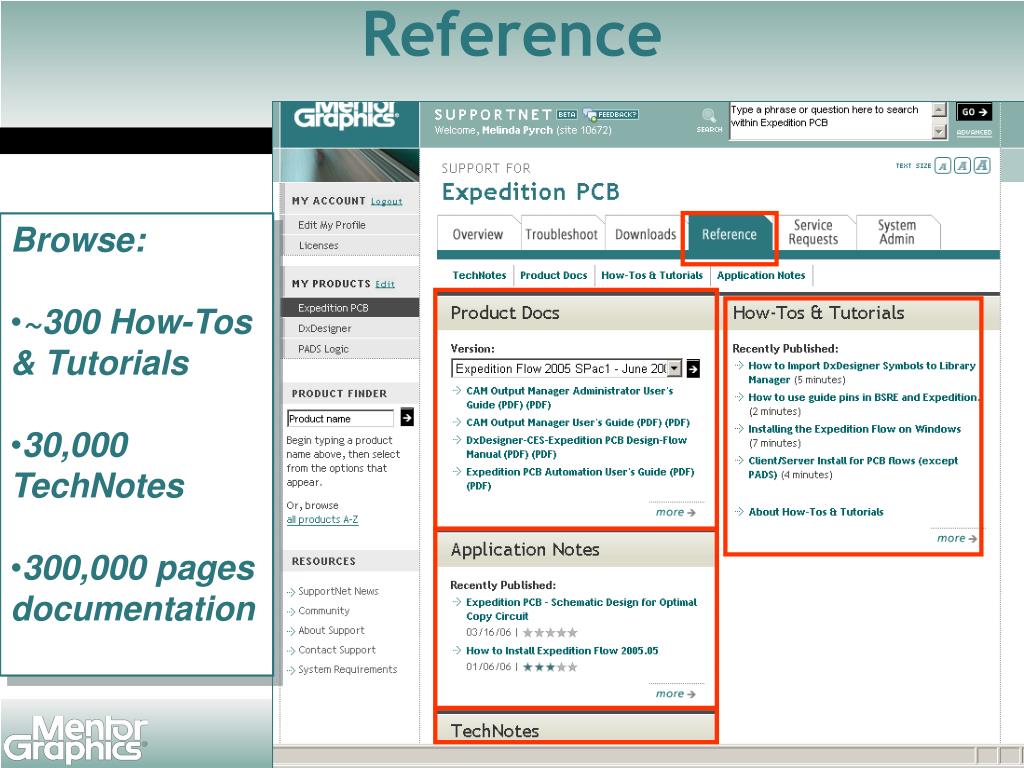Click the search box scroll up arrow
Viewport: 1024px width, 768px height.
[x=939, y=110]
